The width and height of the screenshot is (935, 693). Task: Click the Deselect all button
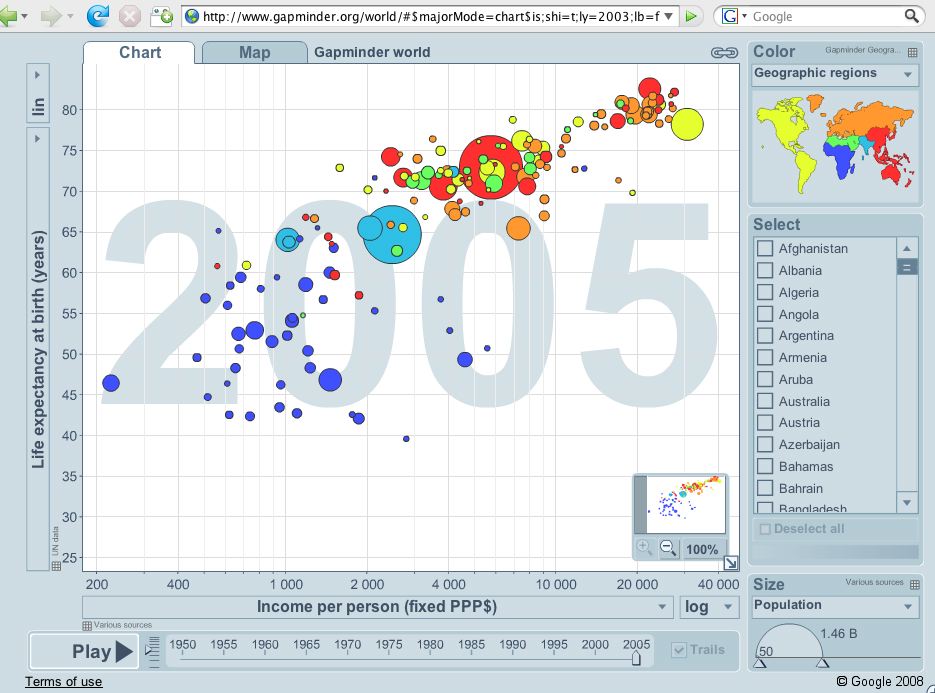(835, 529)
